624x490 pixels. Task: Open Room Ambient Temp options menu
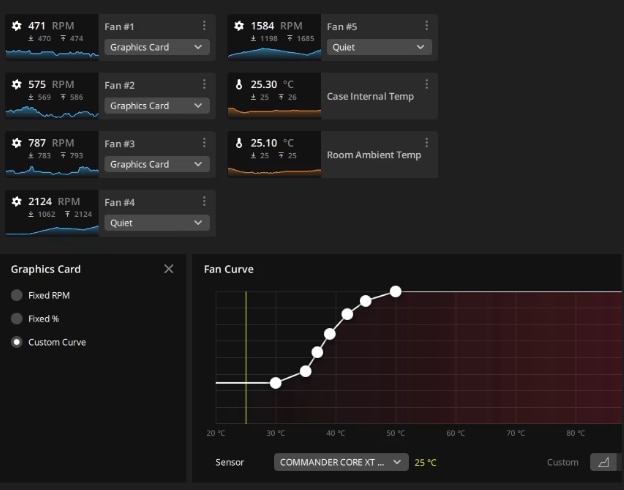(427, 143)
